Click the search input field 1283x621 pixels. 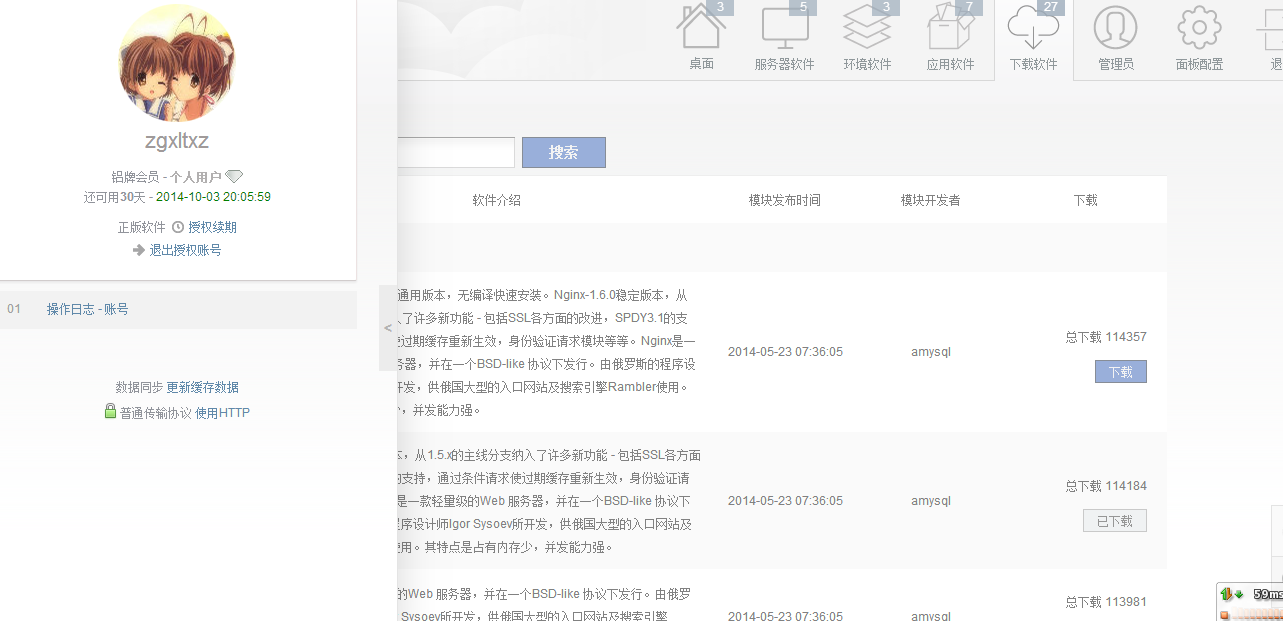(x=455, y=153)
